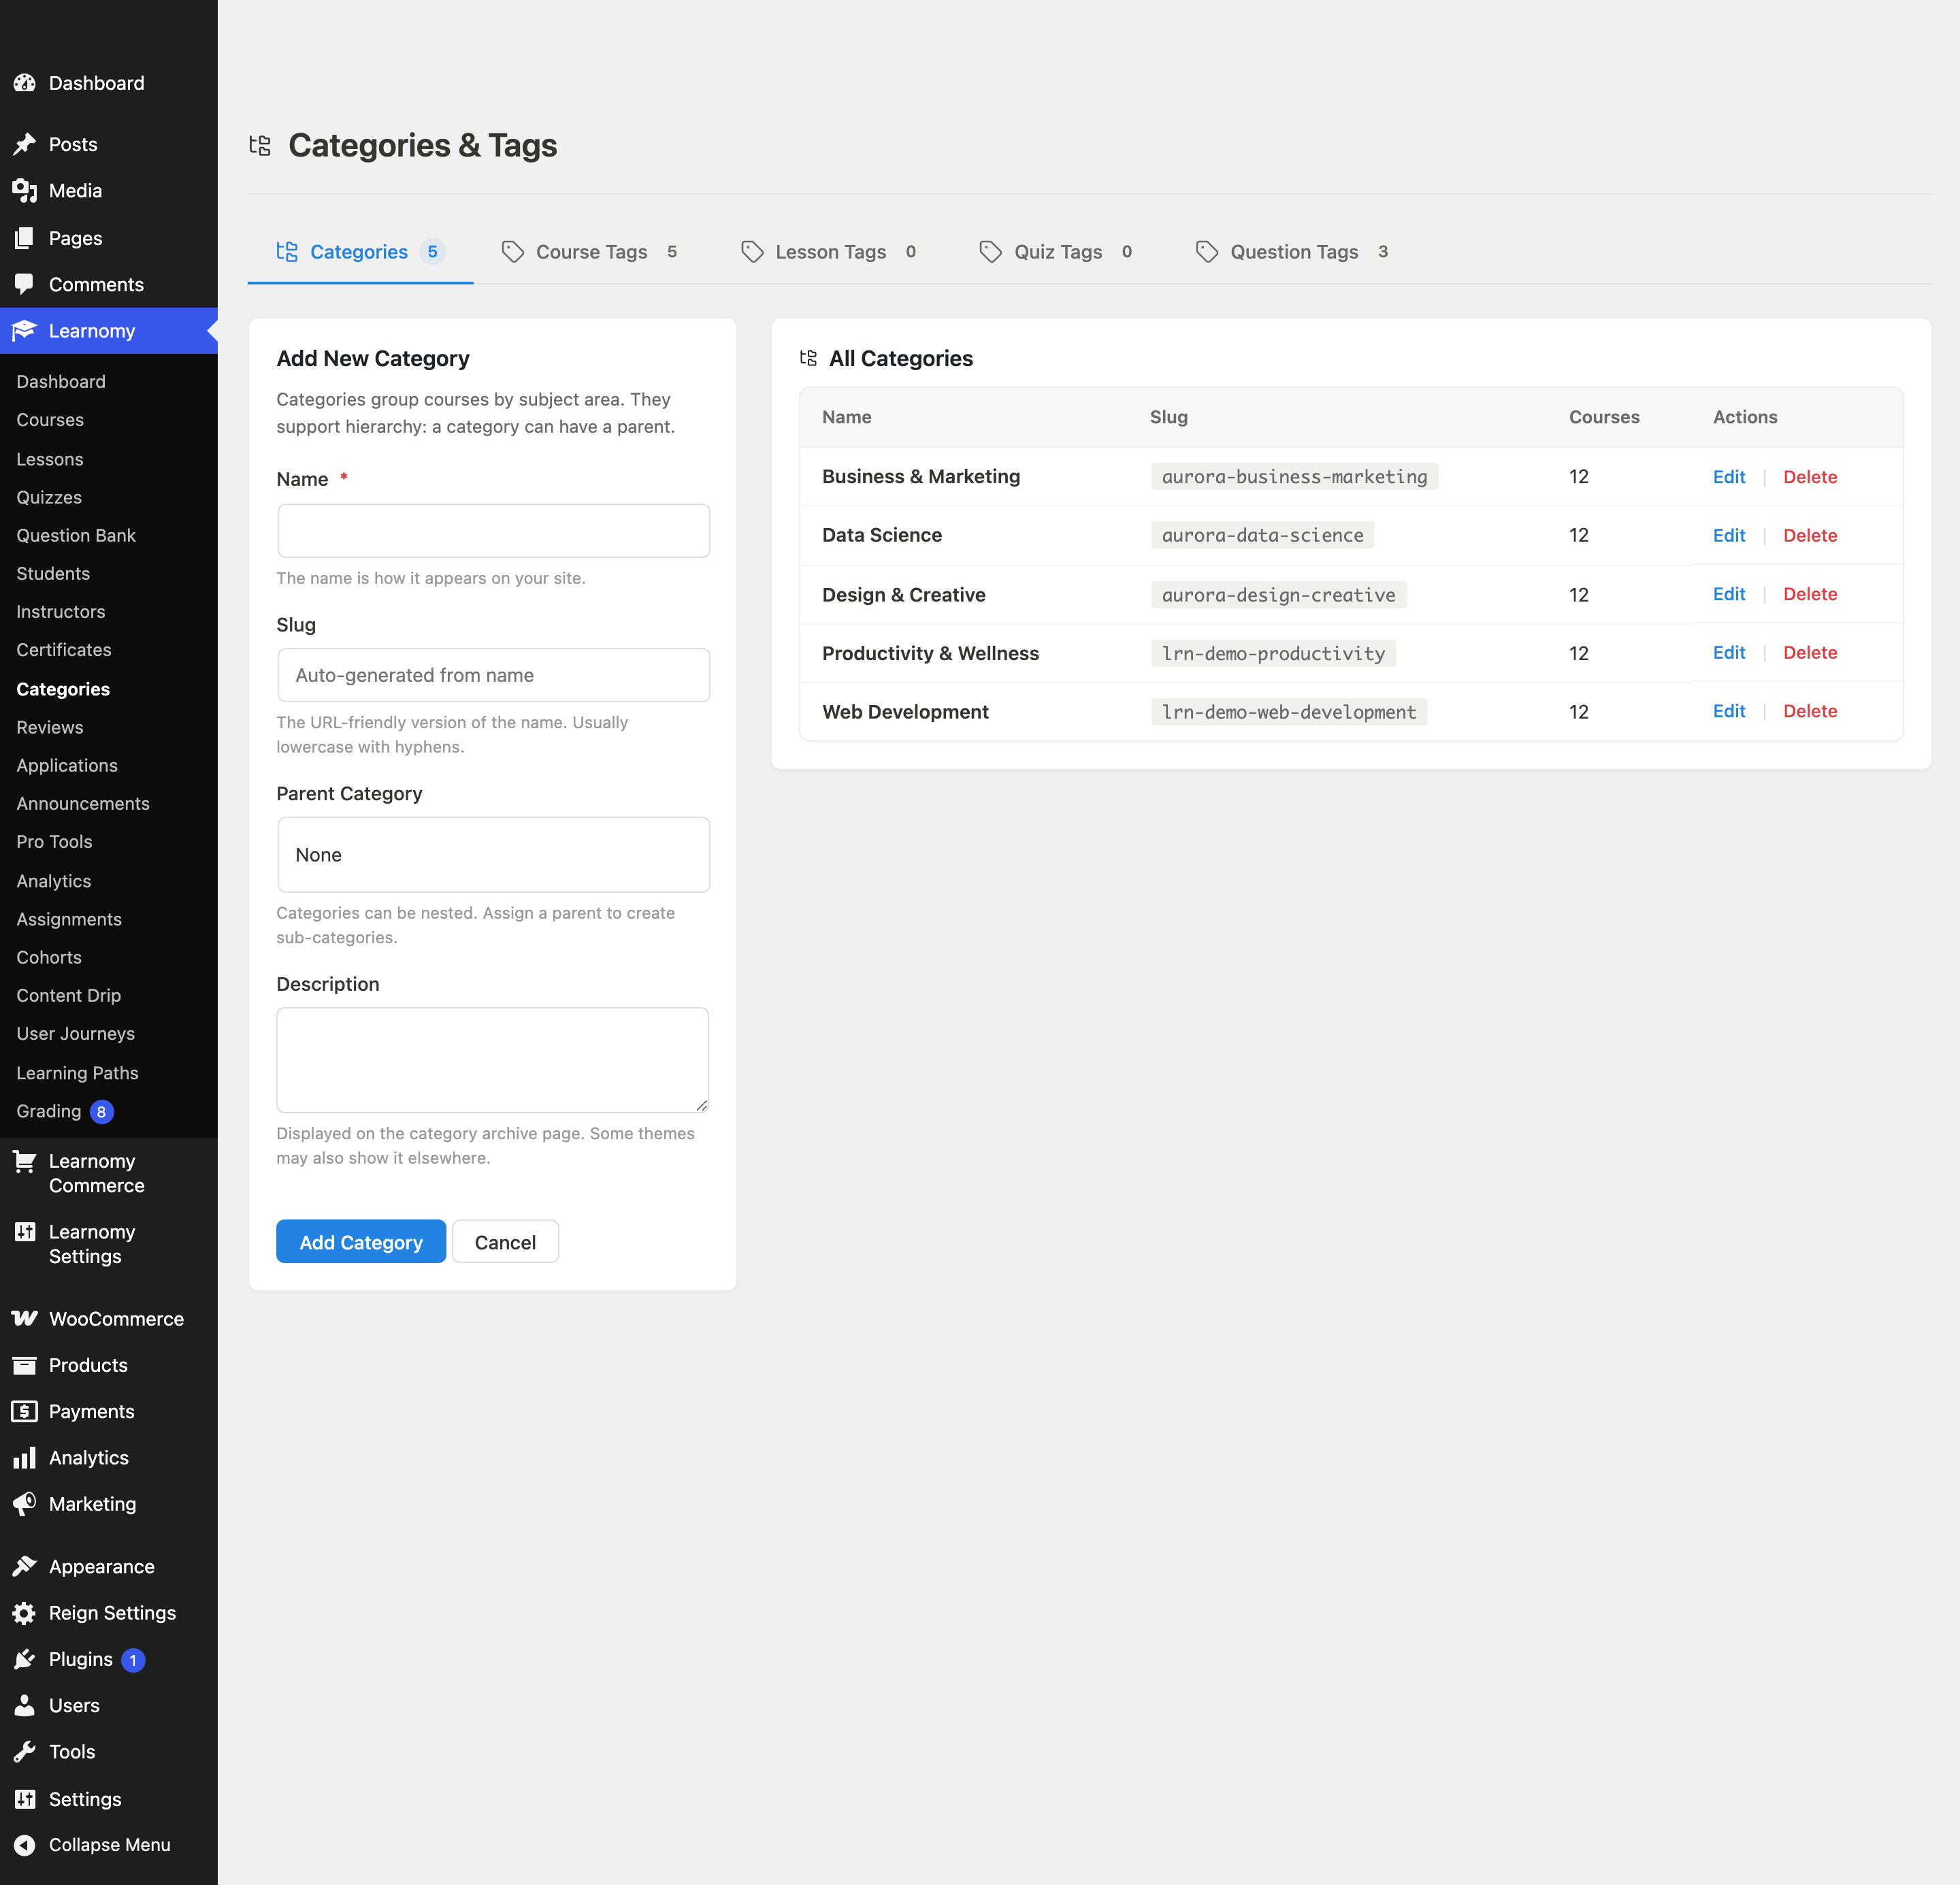This screenshot has height=1885, width=1960.
Task: Delete the Productivity & Wellness category
Action: pyautogui.click(x=1810, y=652)
